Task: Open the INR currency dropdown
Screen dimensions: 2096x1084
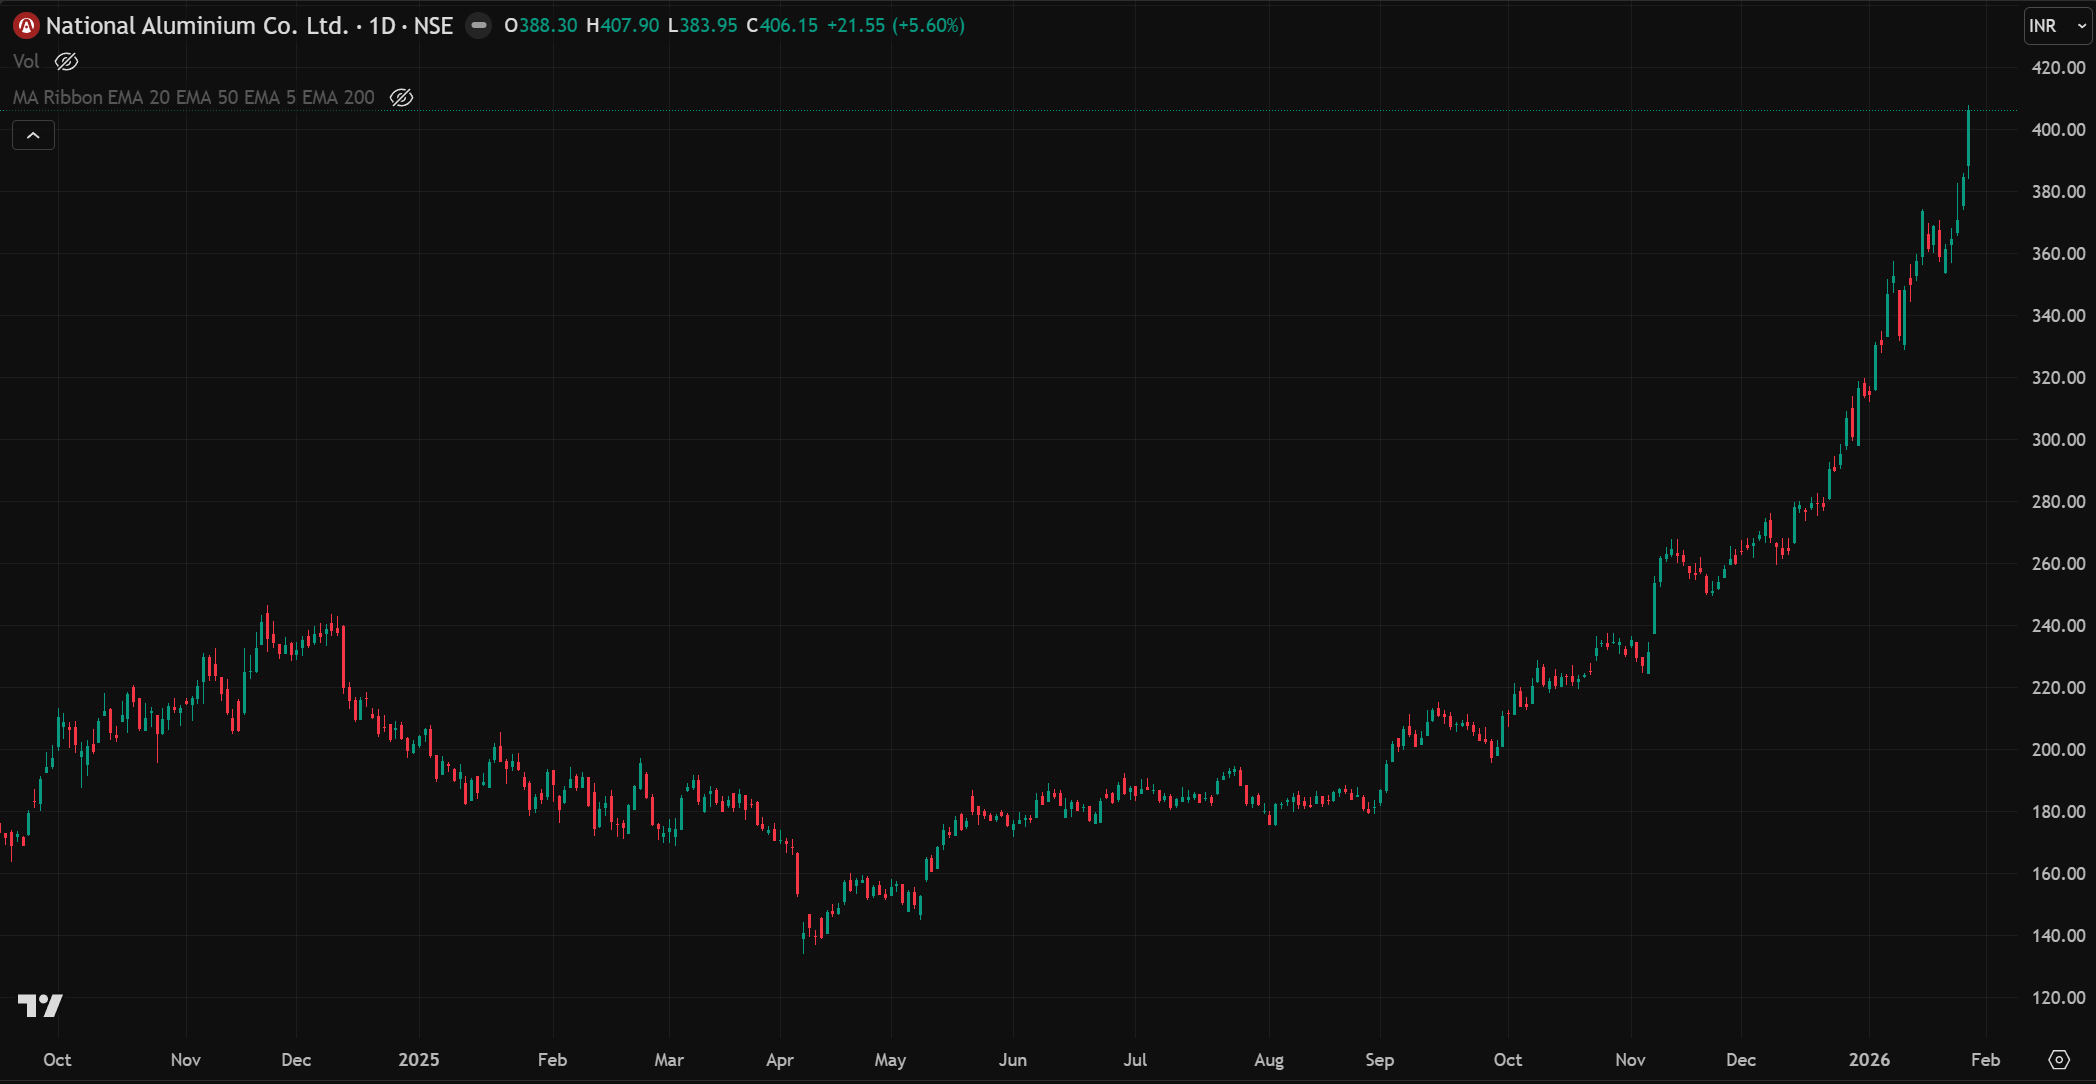Action: click(x=2058, y=26)
